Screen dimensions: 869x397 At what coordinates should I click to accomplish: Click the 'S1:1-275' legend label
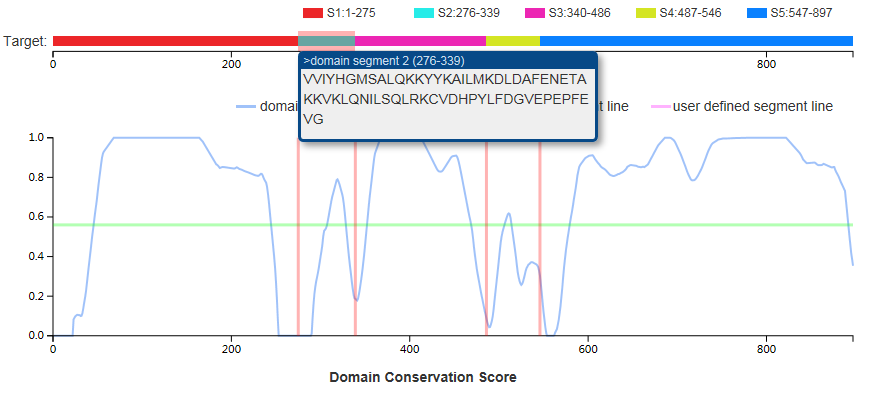click(351, 13)
